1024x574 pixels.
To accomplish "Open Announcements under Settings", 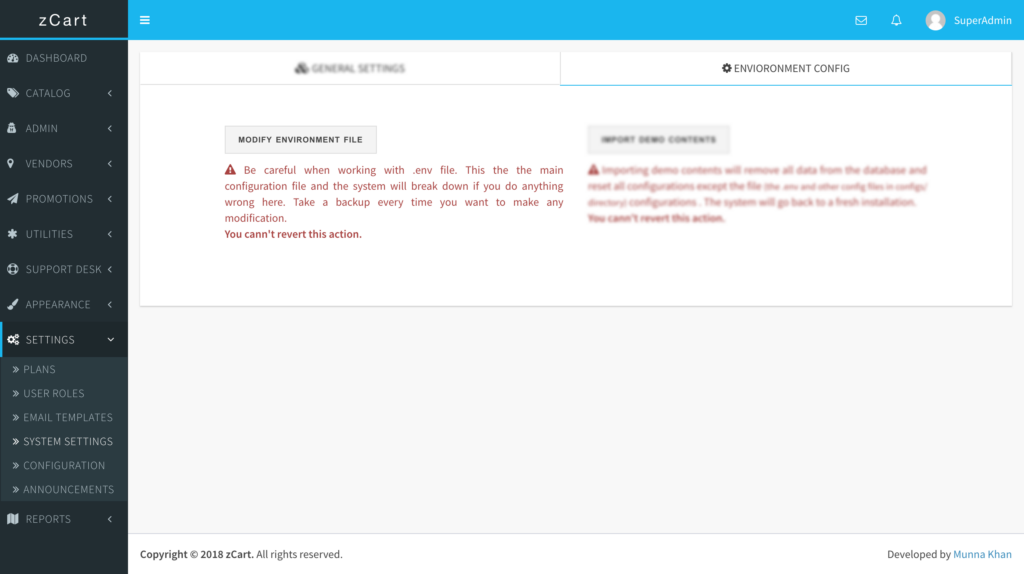I will coord(64,490).
